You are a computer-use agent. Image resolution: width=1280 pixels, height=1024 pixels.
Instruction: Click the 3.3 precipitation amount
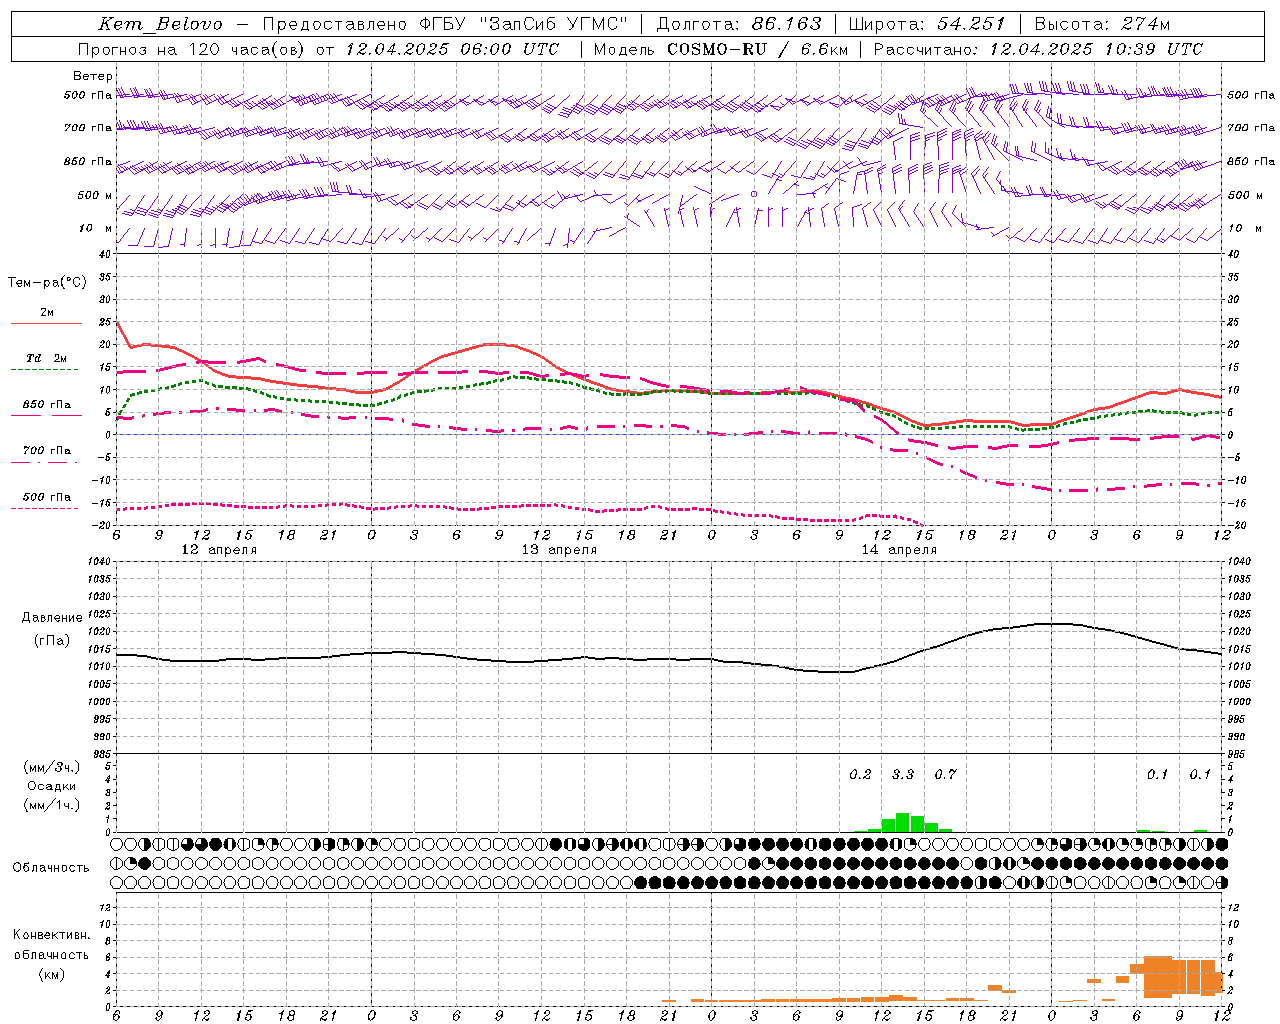903,774
